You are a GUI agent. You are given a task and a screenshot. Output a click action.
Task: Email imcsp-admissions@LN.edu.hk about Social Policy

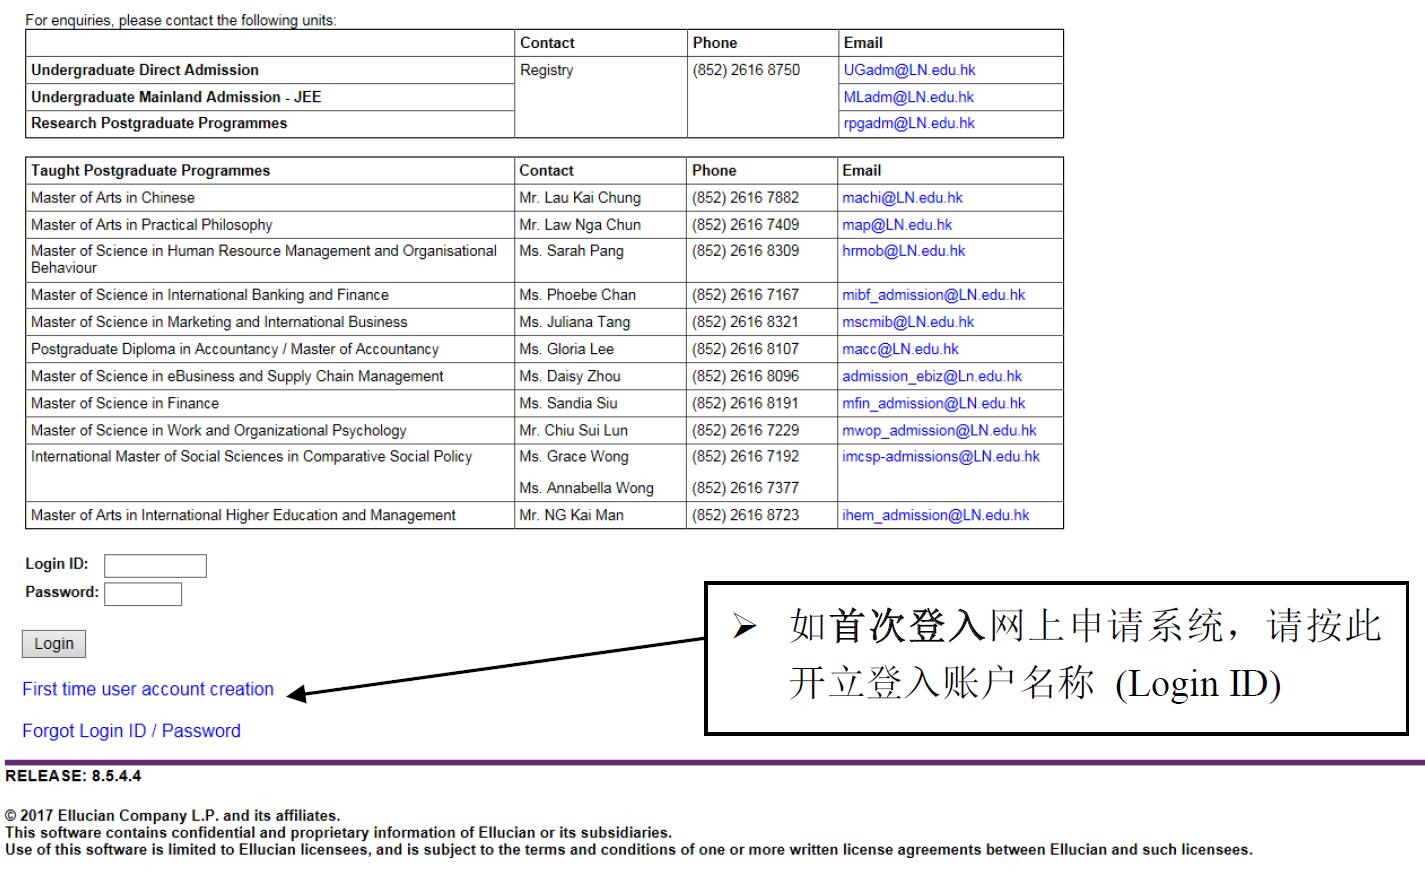[x=940, y=456]
